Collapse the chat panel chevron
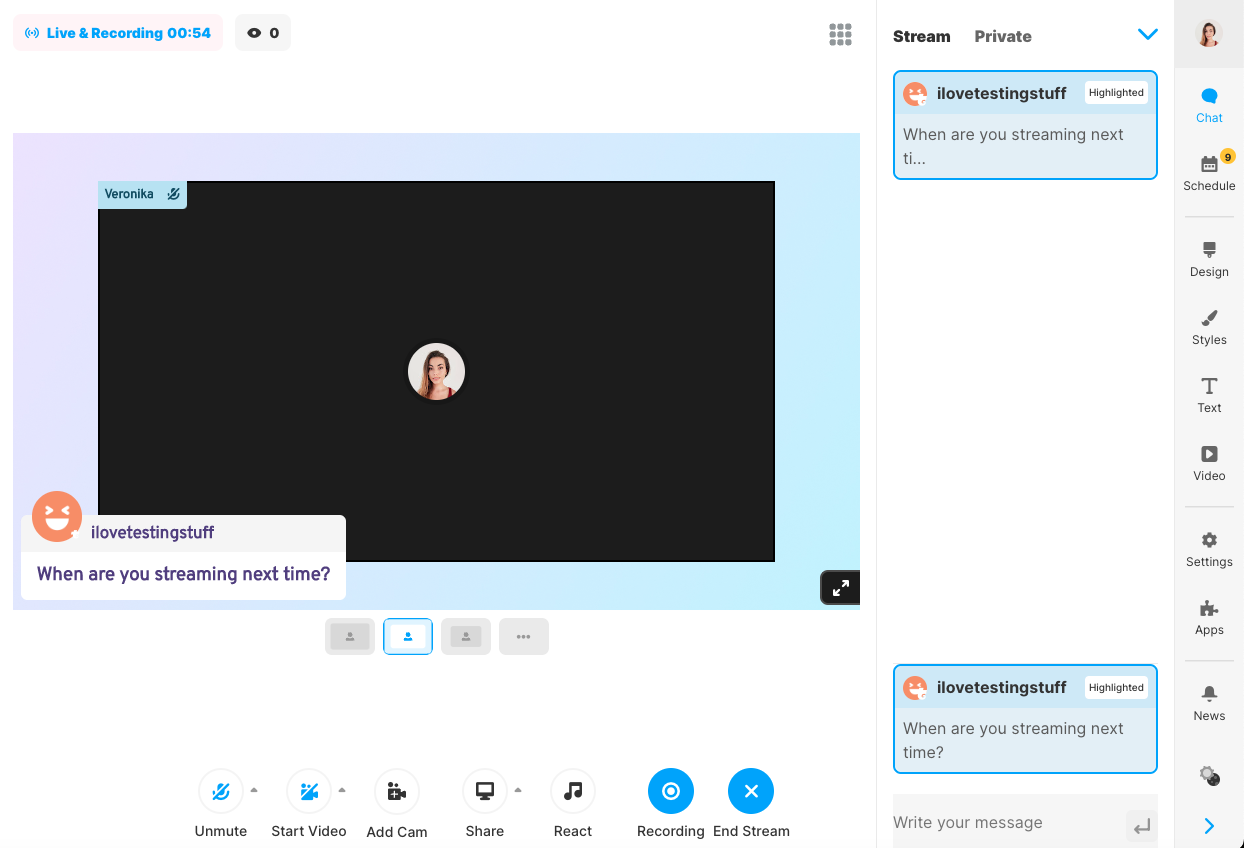This screenshot has height=848, width=1244. click(1147, 35)
